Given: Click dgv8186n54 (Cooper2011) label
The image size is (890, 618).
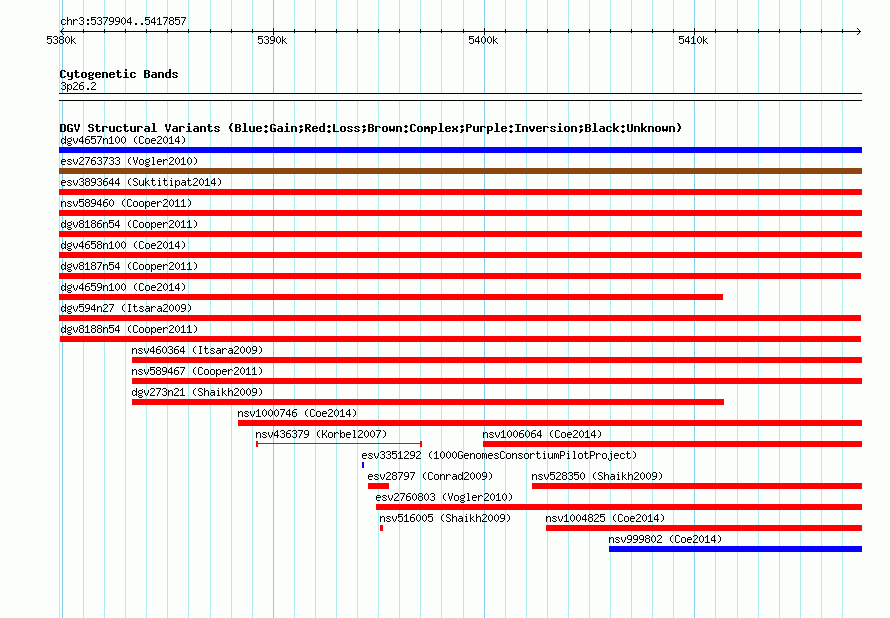Looking at the screenshot, I should (x=129, y=224).
